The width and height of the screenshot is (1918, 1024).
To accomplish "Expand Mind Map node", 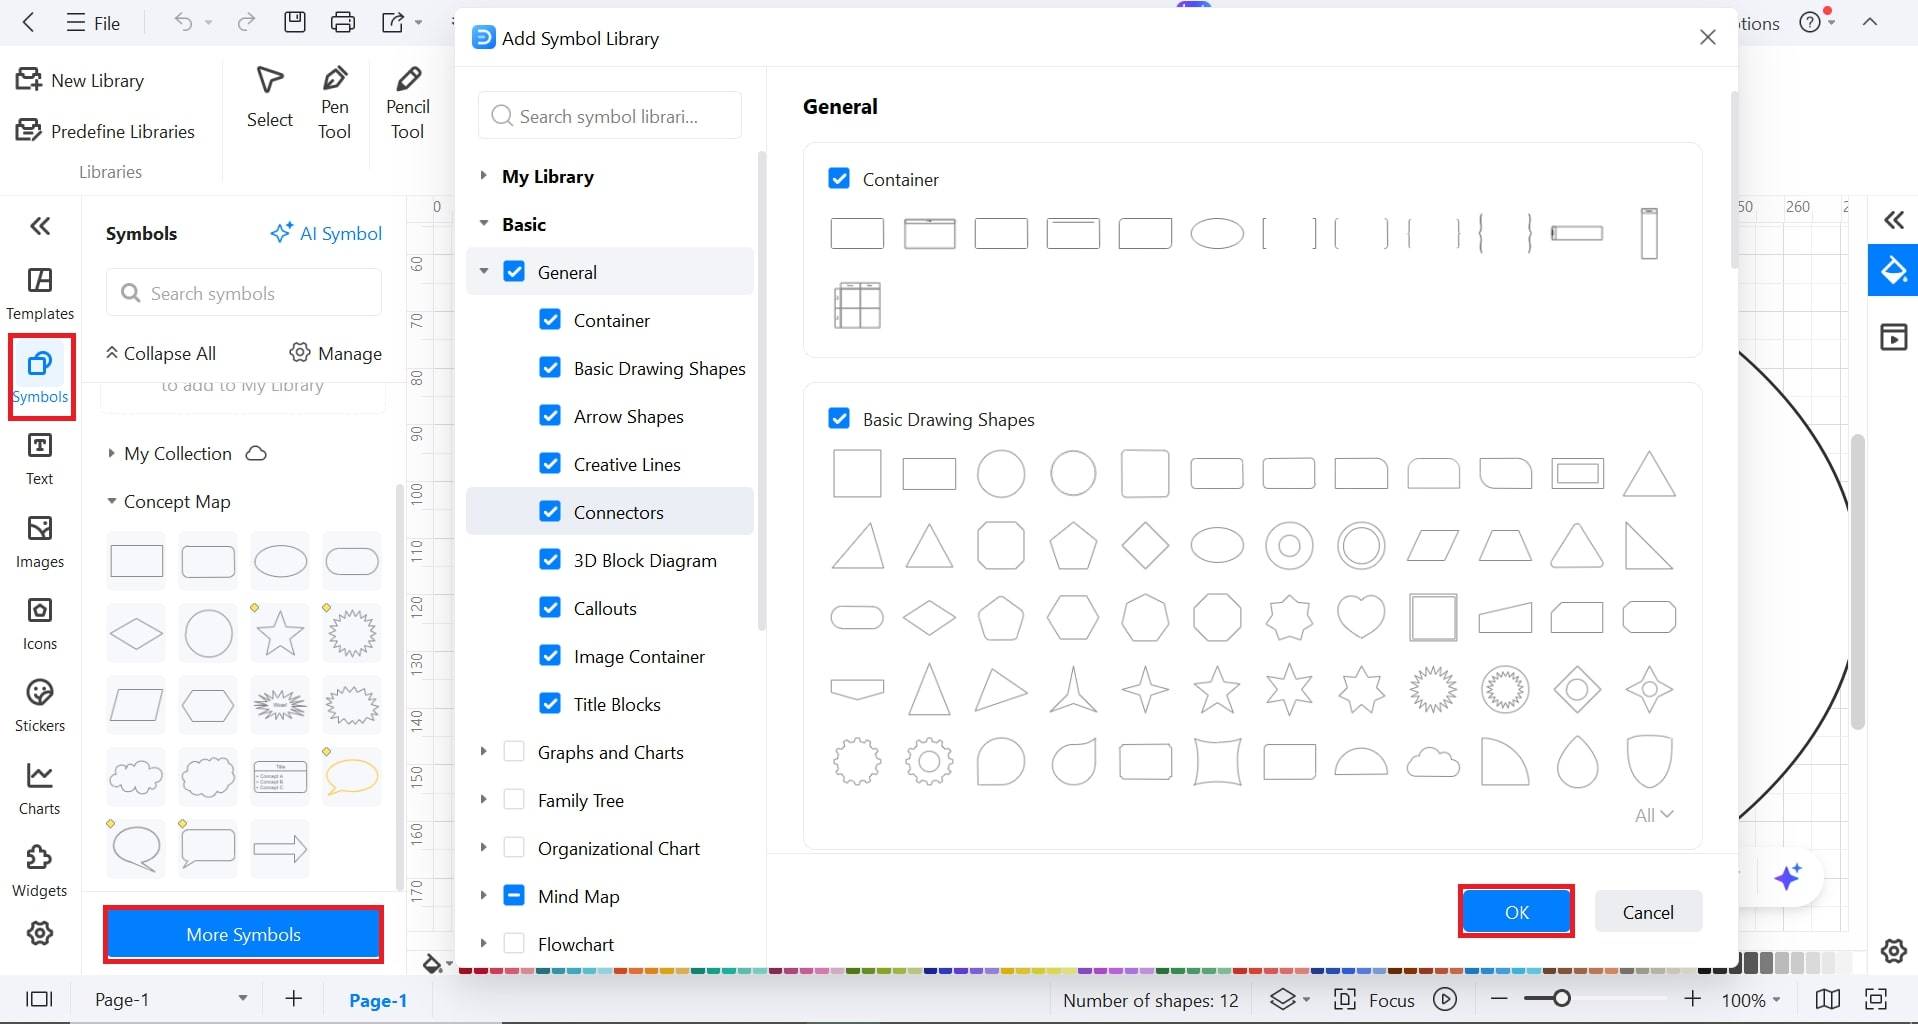I will (x=484, y=896).
